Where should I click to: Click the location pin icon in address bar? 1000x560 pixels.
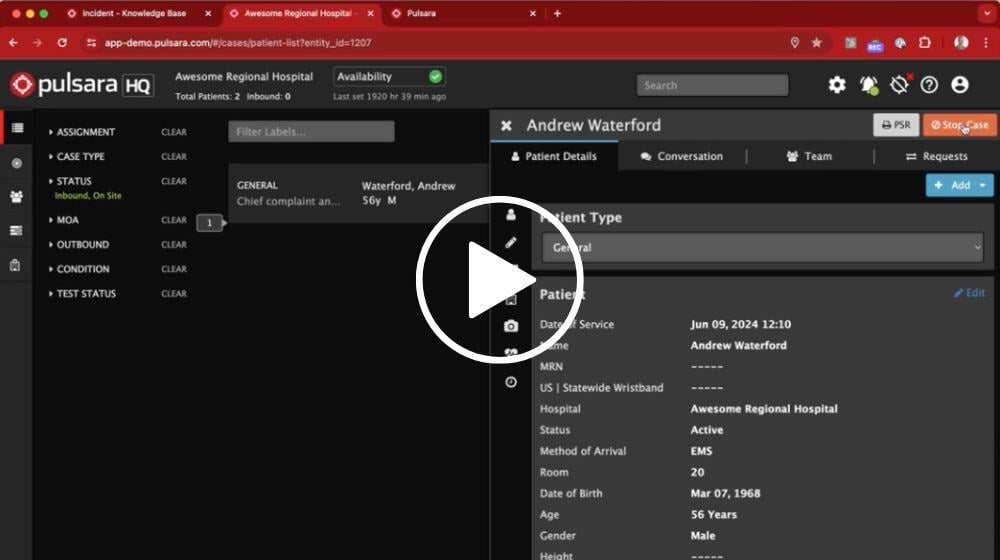[x=795, y=43]
